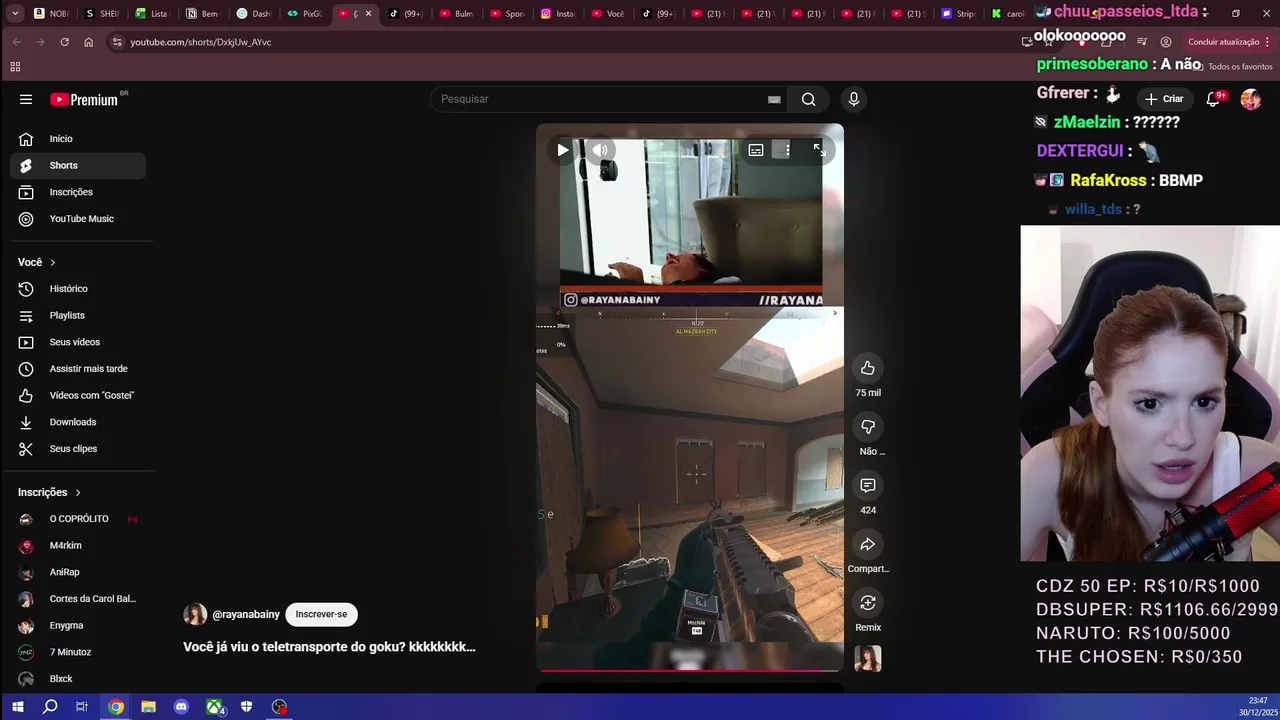The width and height of the screenshot is (1280, 720).
Task: Open the account avatar menu
Action: (1251, 99)
